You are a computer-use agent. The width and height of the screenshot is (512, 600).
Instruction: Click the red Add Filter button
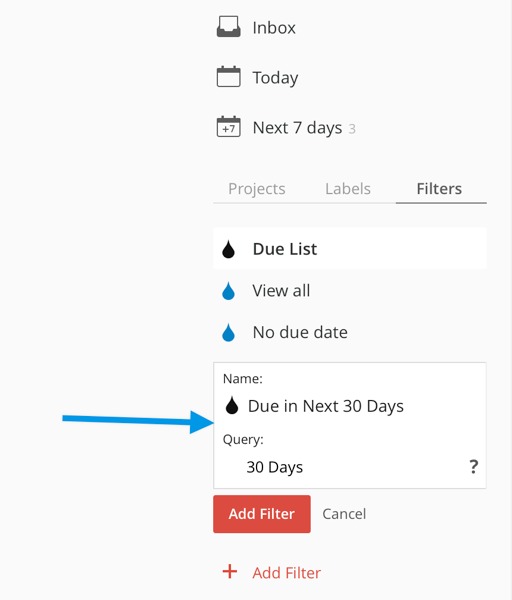tap(262, 514)
